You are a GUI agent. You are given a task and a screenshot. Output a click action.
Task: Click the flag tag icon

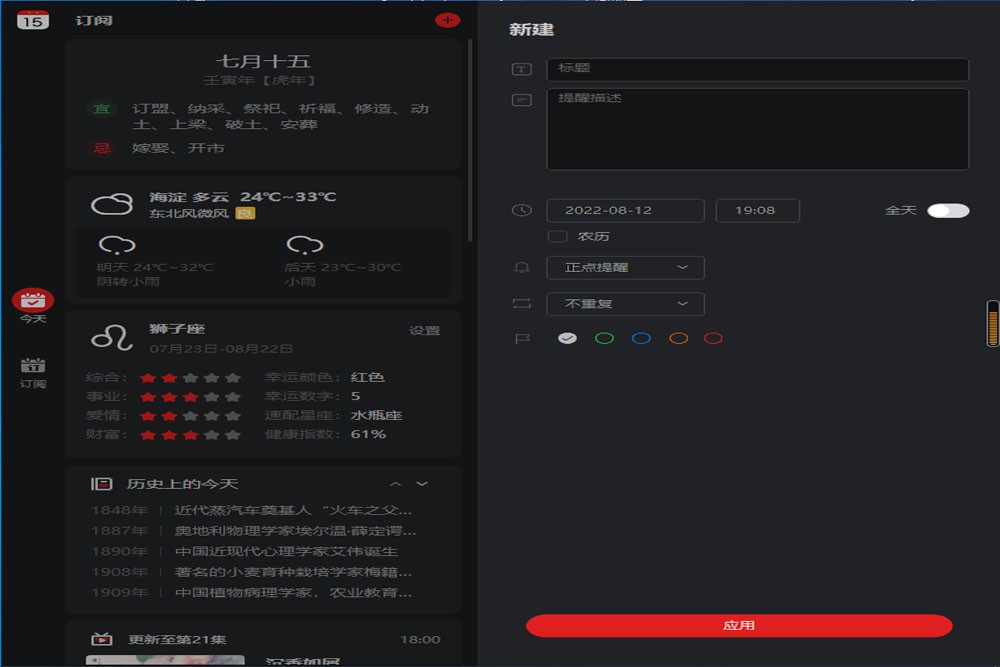click(522, 339)
